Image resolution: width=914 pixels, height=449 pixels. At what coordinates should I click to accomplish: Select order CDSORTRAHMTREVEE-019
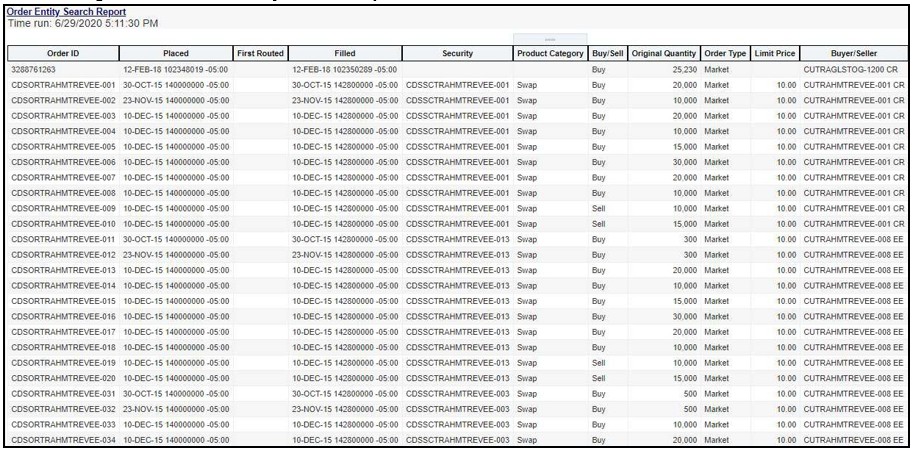pyautogui.click(x=64, y=363)
